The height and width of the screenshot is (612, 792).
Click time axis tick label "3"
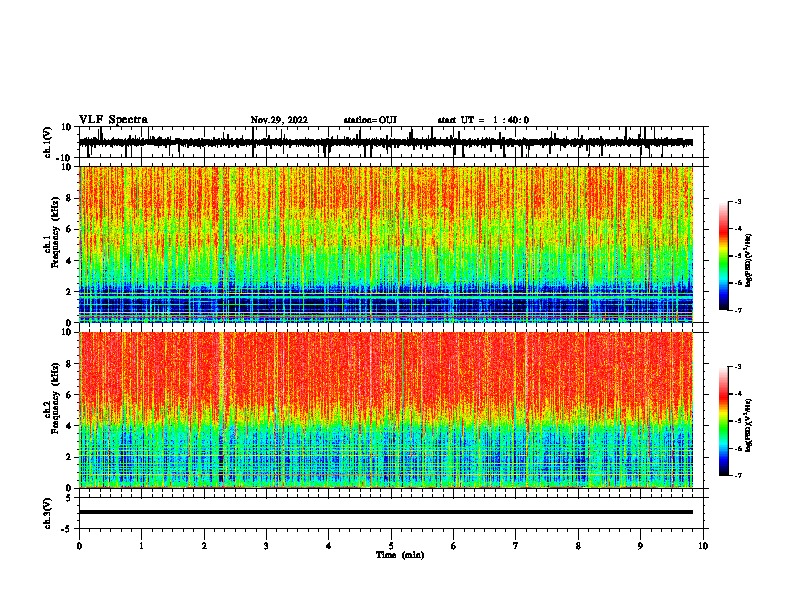point(266,546)
